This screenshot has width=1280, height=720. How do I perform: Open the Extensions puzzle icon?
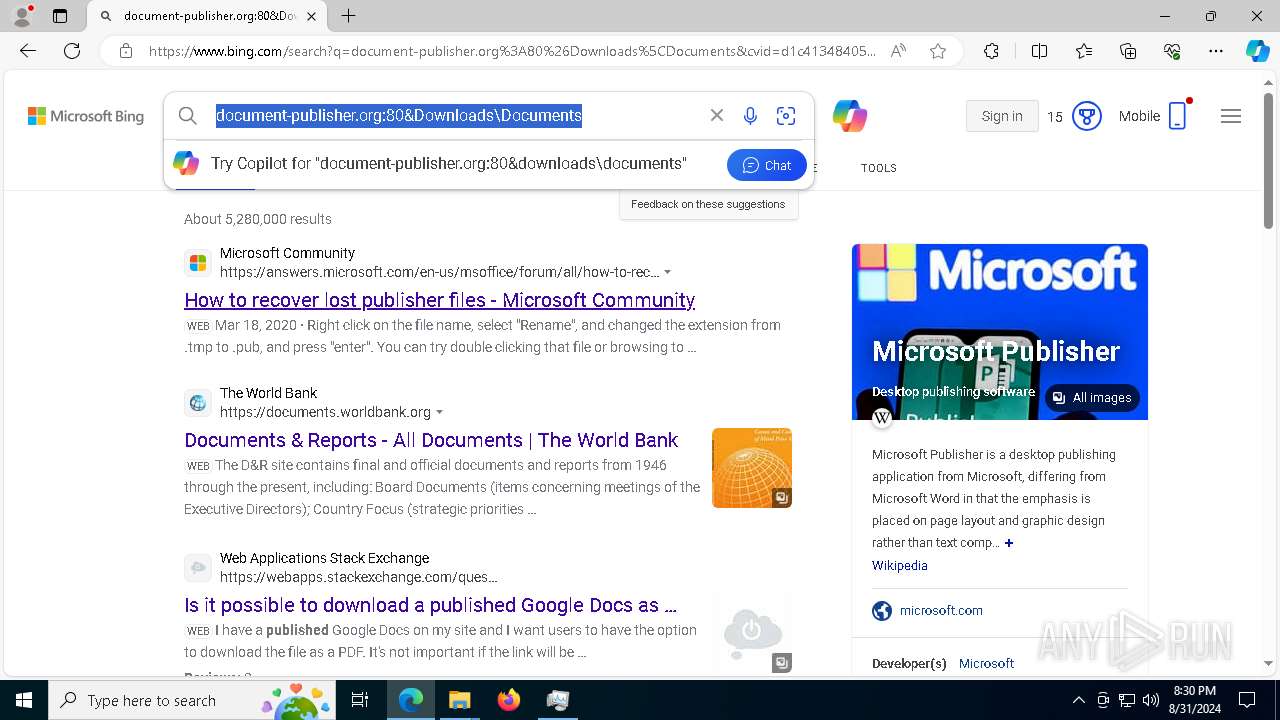(991, 51)
